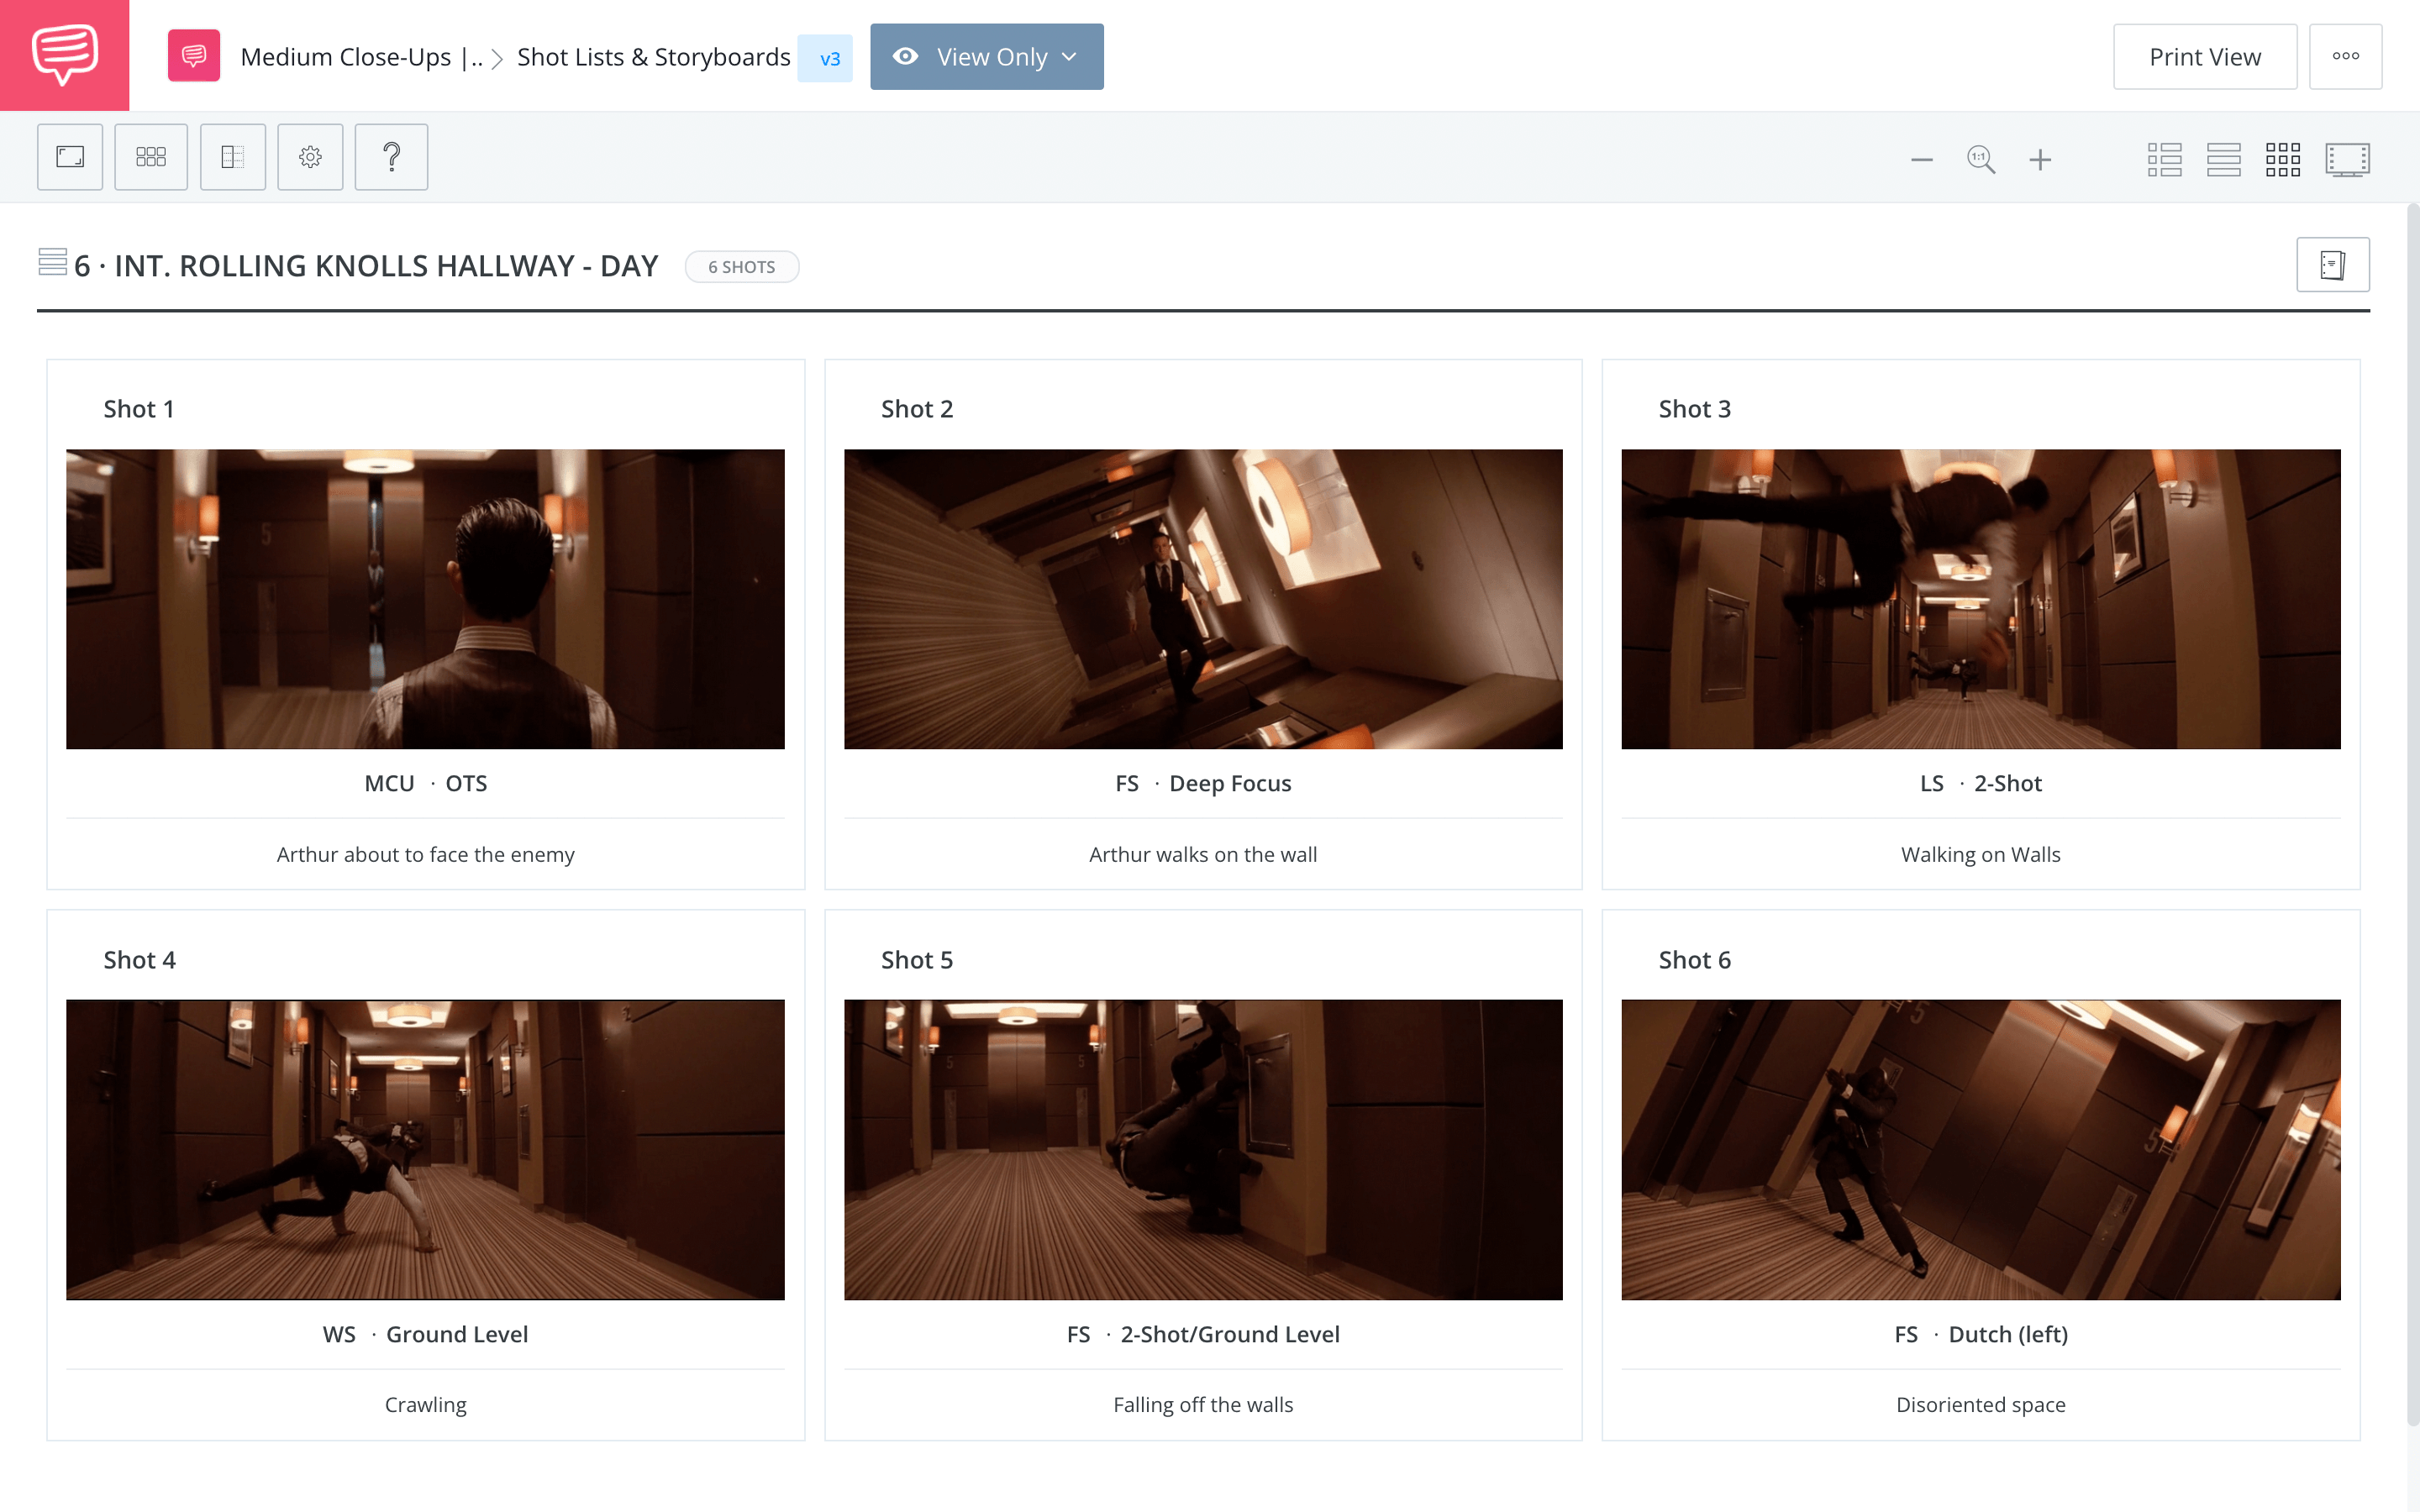This screenshot has width=2420, height=1512.
Task: Switch to list-with-thumbnails view
Action: [2164, 160]
